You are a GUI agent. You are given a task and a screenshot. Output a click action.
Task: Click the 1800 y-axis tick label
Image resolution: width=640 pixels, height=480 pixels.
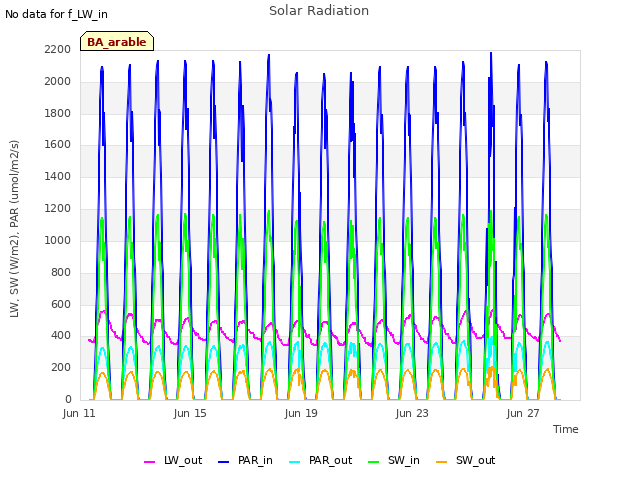pyautogui.click(x=58, y=113)
